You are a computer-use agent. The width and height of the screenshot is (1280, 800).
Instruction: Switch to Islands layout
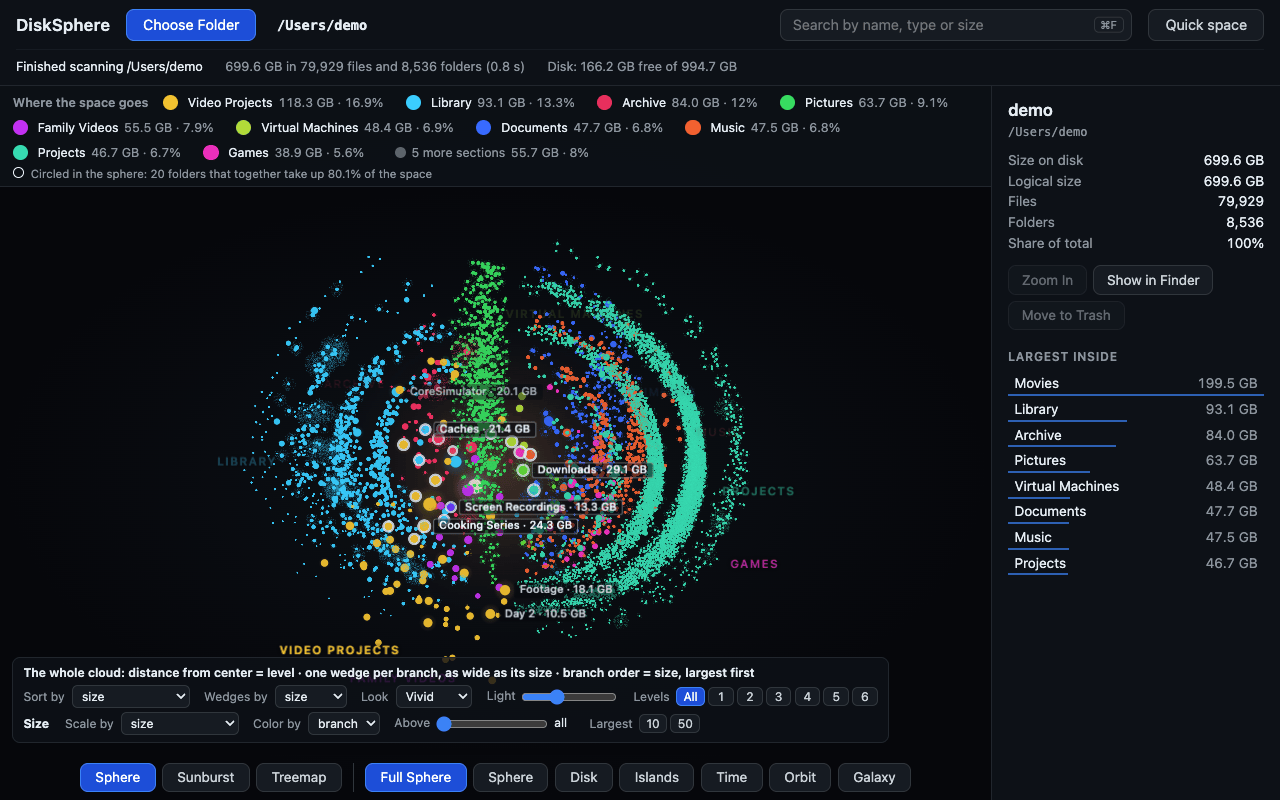click(x=657, y=777)
